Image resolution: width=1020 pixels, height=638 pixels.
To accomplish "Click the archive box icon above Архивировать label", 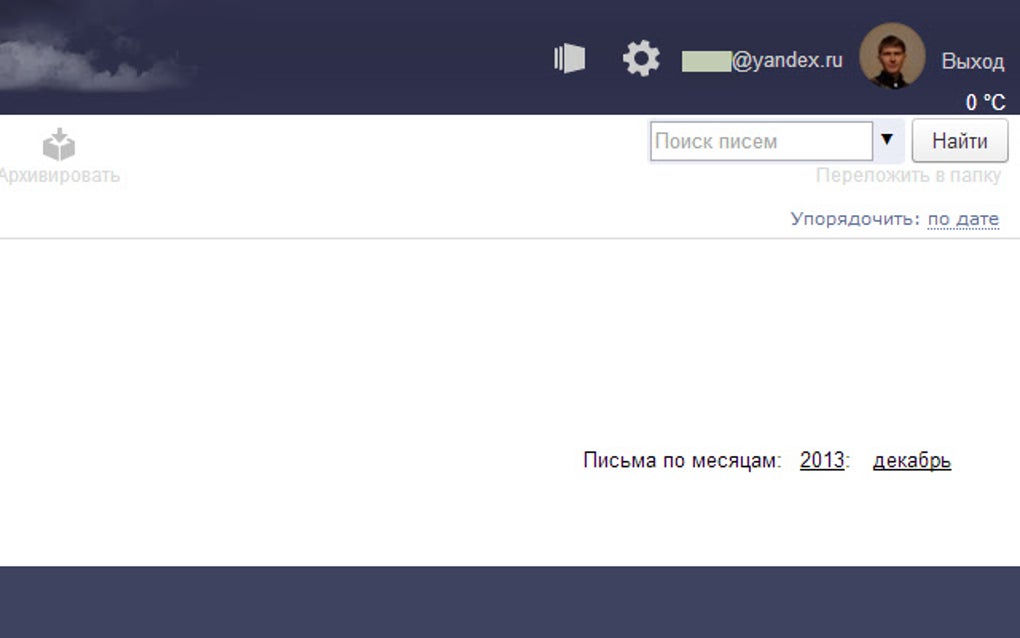I will [58, 143].
